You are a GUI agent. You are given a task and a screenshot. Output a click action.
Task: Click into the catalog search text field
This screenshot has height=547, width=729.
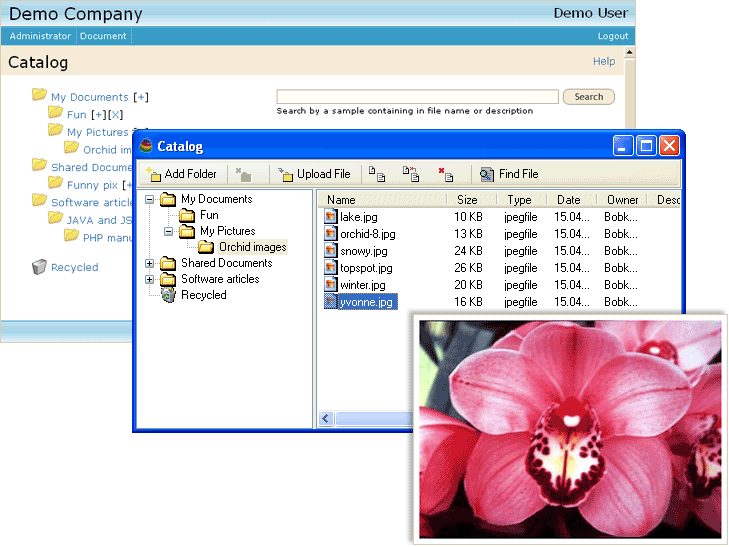(x=418, y=97)
